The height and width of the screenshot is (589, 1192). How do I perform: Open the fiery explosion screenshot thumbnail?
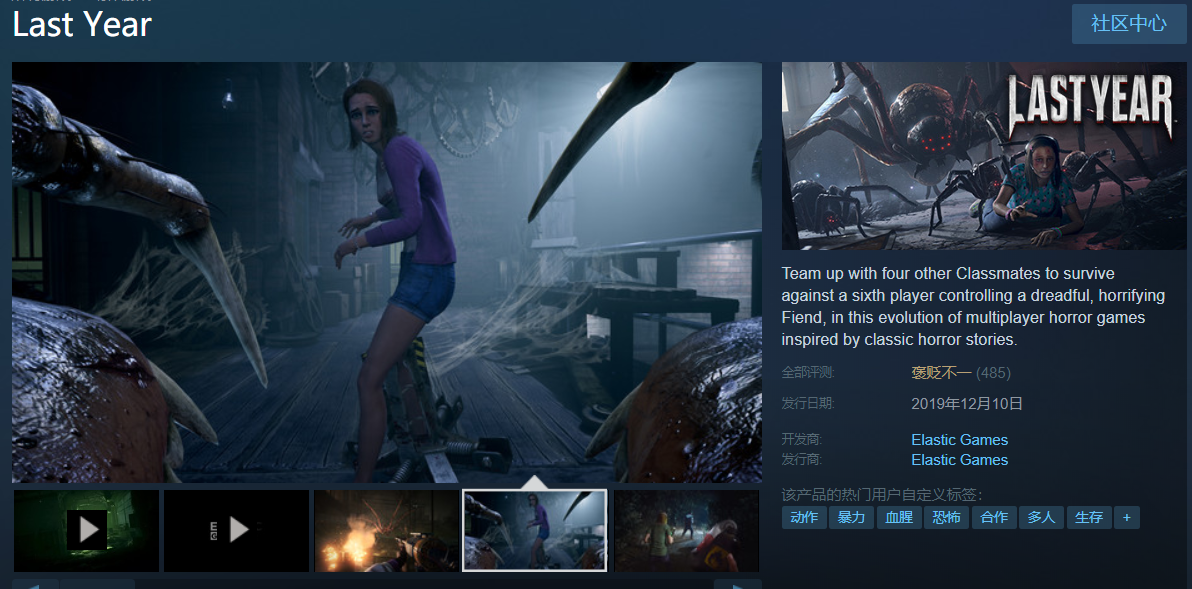tap(386, 530)
